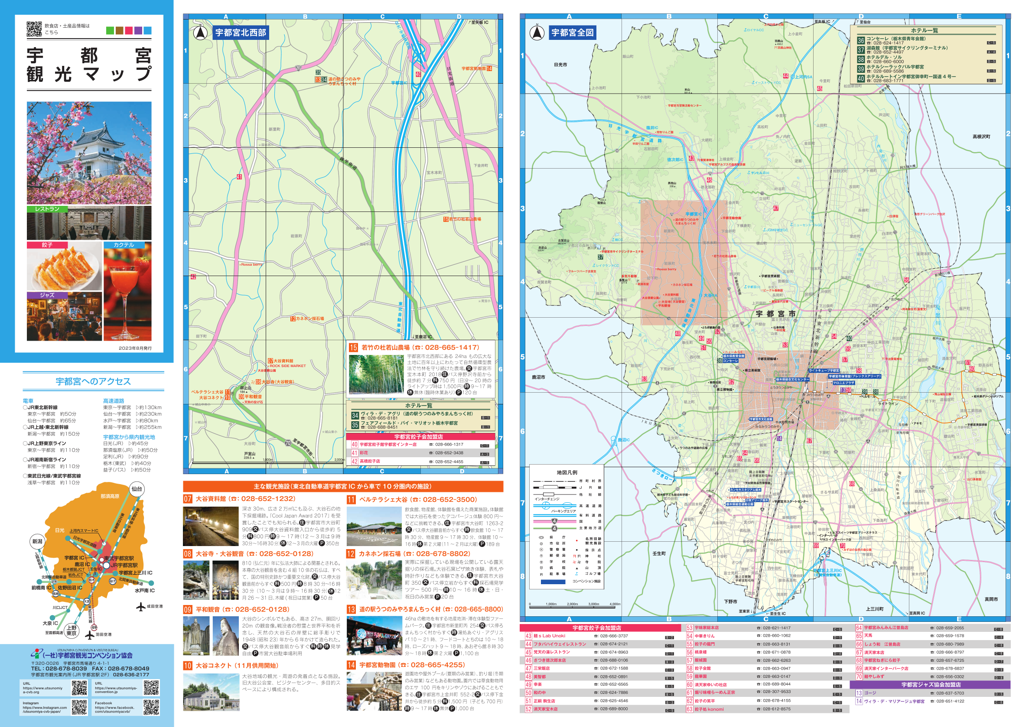This screenshot has width=1024, height=727.
Task: Click the 仙台 circle on the access map
Action: coord(136,489)
